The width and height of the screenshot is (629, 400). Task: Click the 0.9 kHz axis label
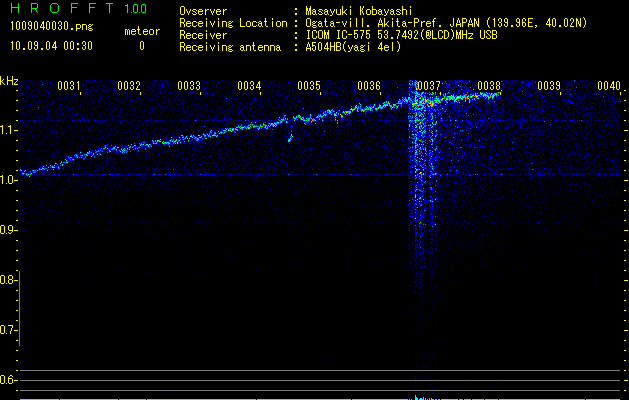[x=8, y=230]
